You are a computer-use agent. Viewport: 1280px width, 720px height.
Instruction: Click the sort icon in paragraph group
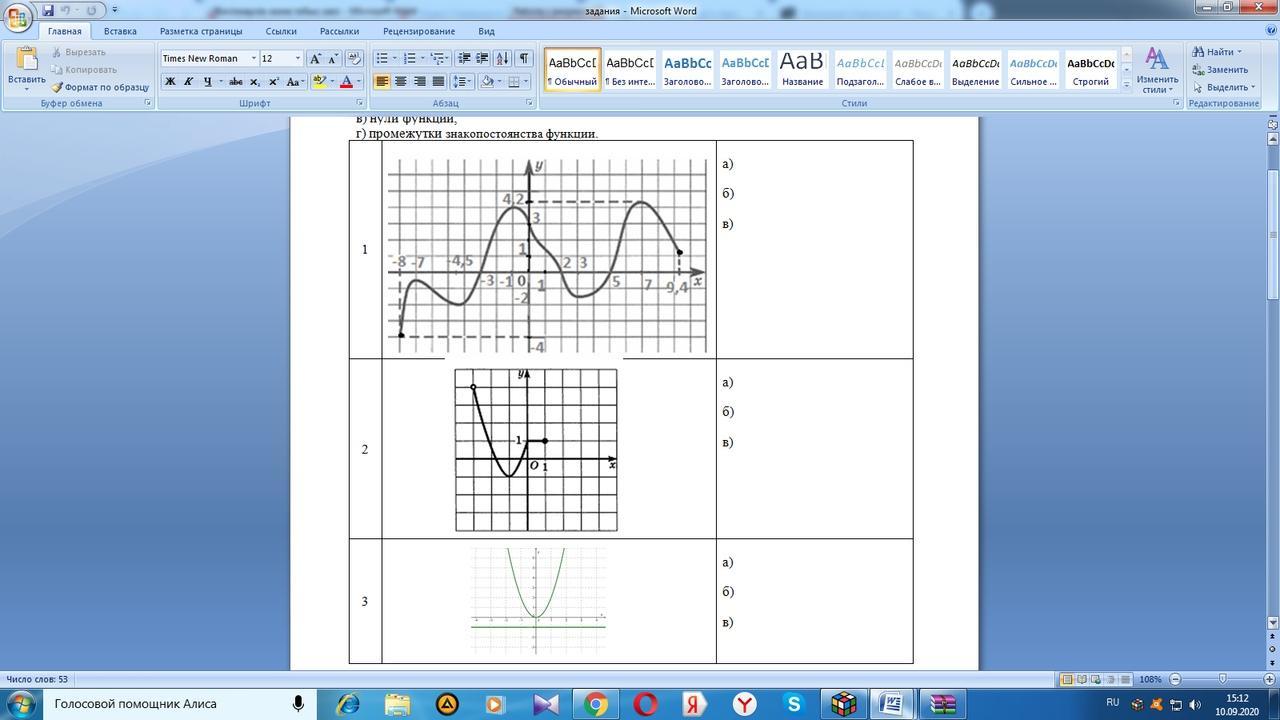tap(502, 59)
